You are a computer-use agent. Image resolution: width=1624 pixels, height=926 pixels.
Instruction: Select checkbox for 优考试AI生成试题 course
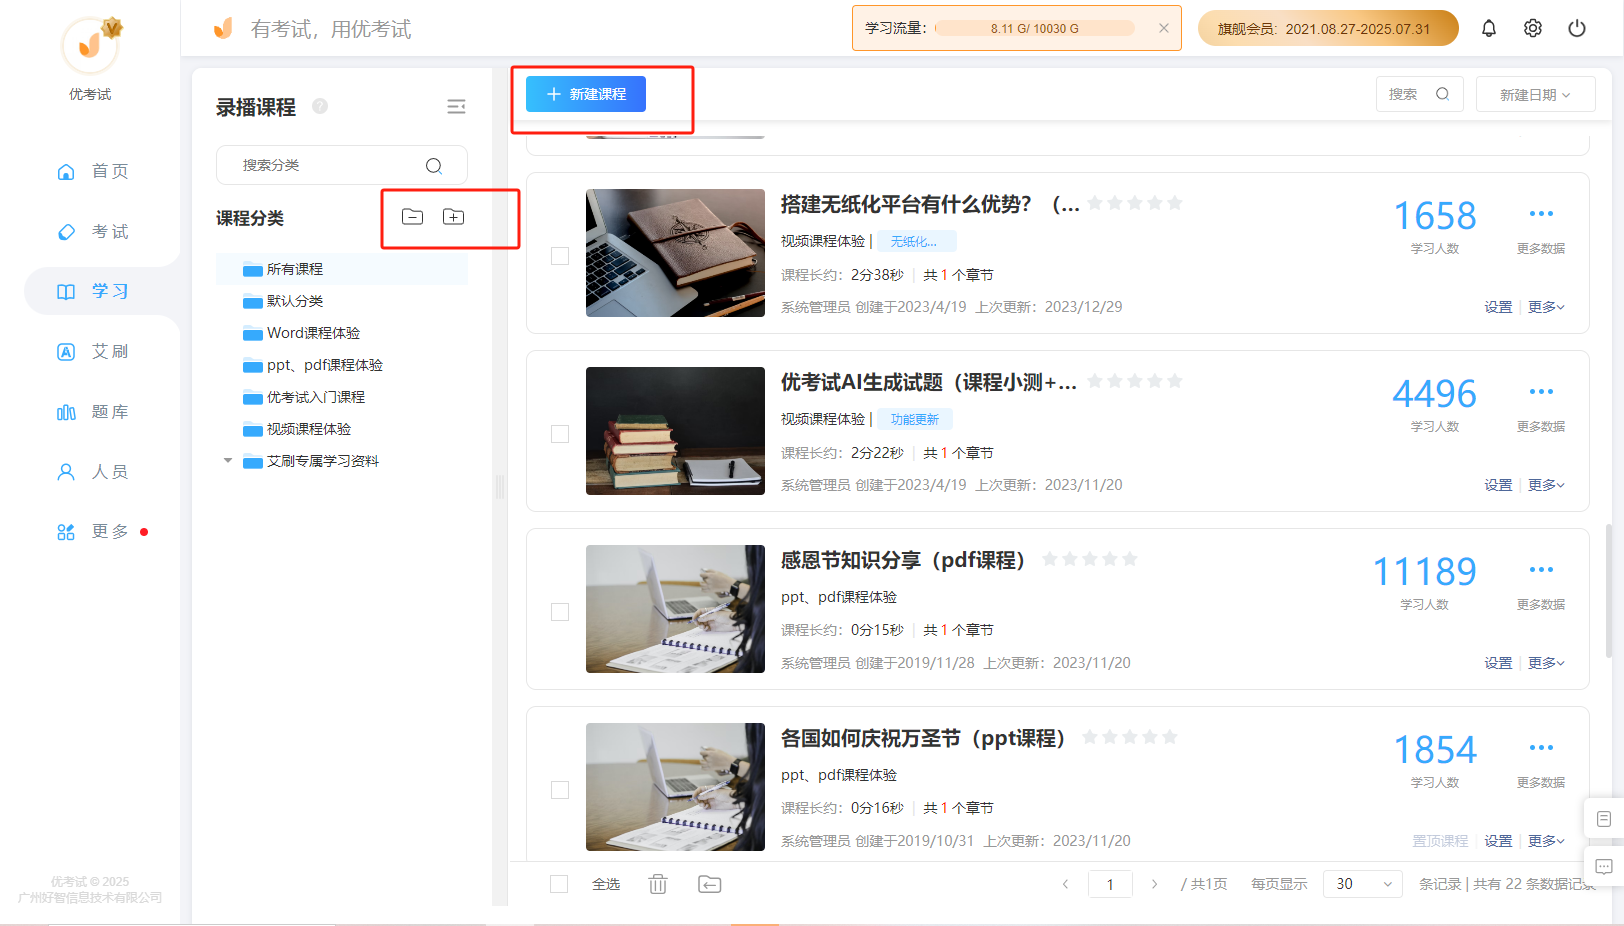pos(560,434)
